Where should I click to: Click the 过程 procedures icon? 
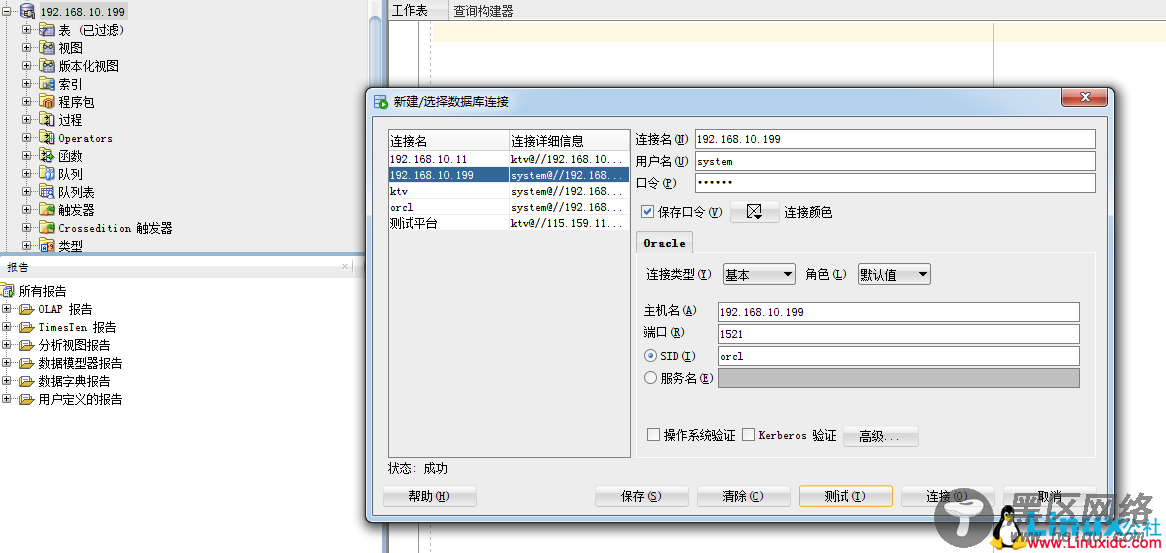47,120
